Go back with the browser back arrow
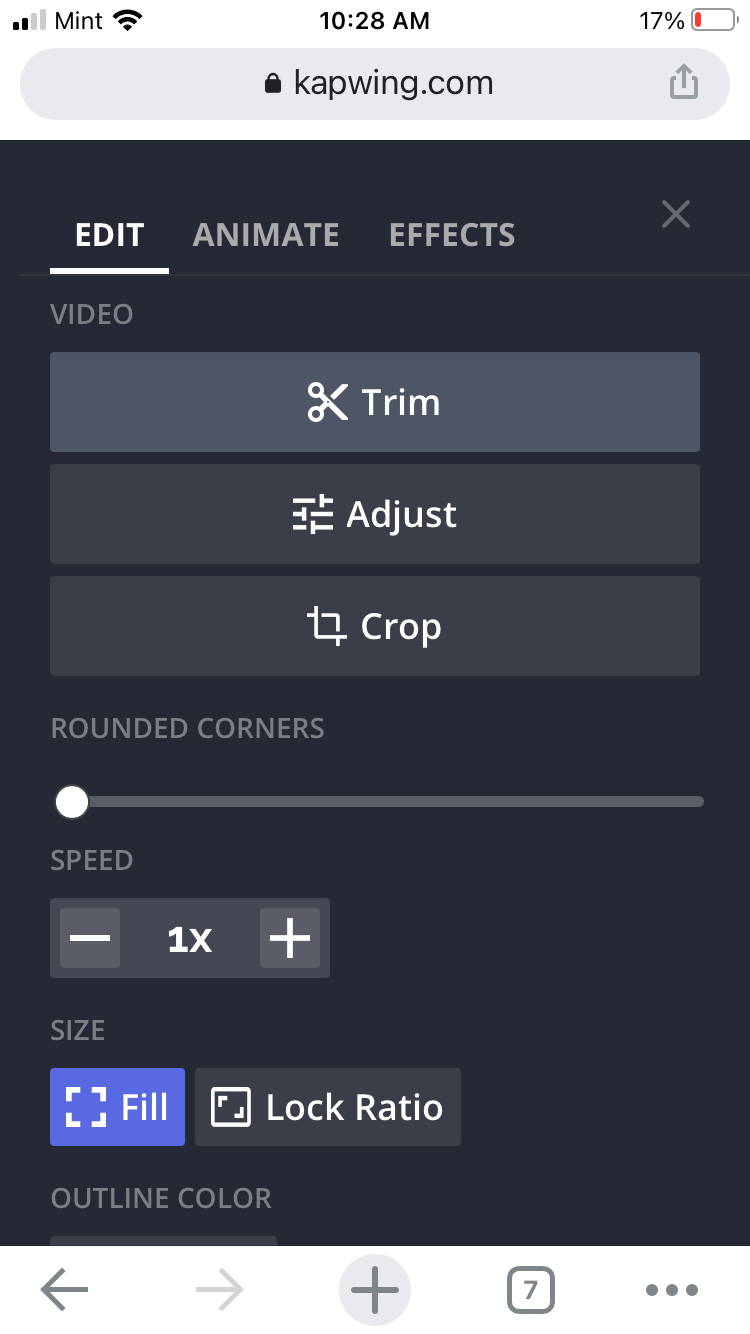The width and height of the screenshot is (750, 1334). [x=65, y=1290]
